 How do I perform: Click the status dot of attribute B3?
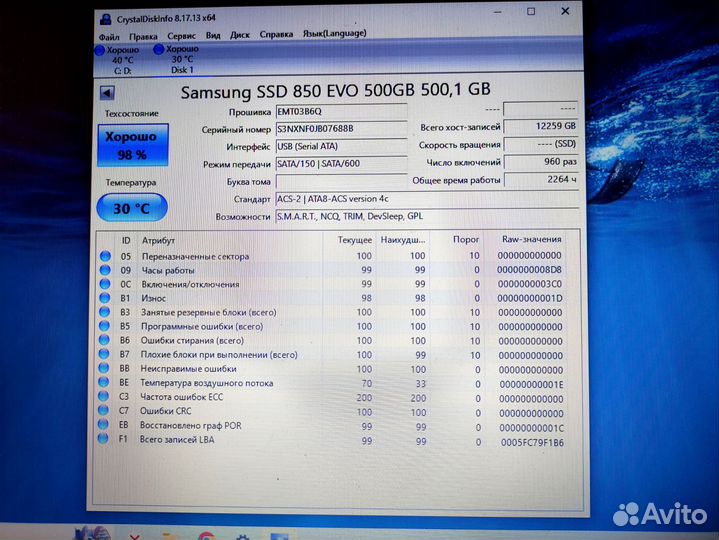coord(105,312)
